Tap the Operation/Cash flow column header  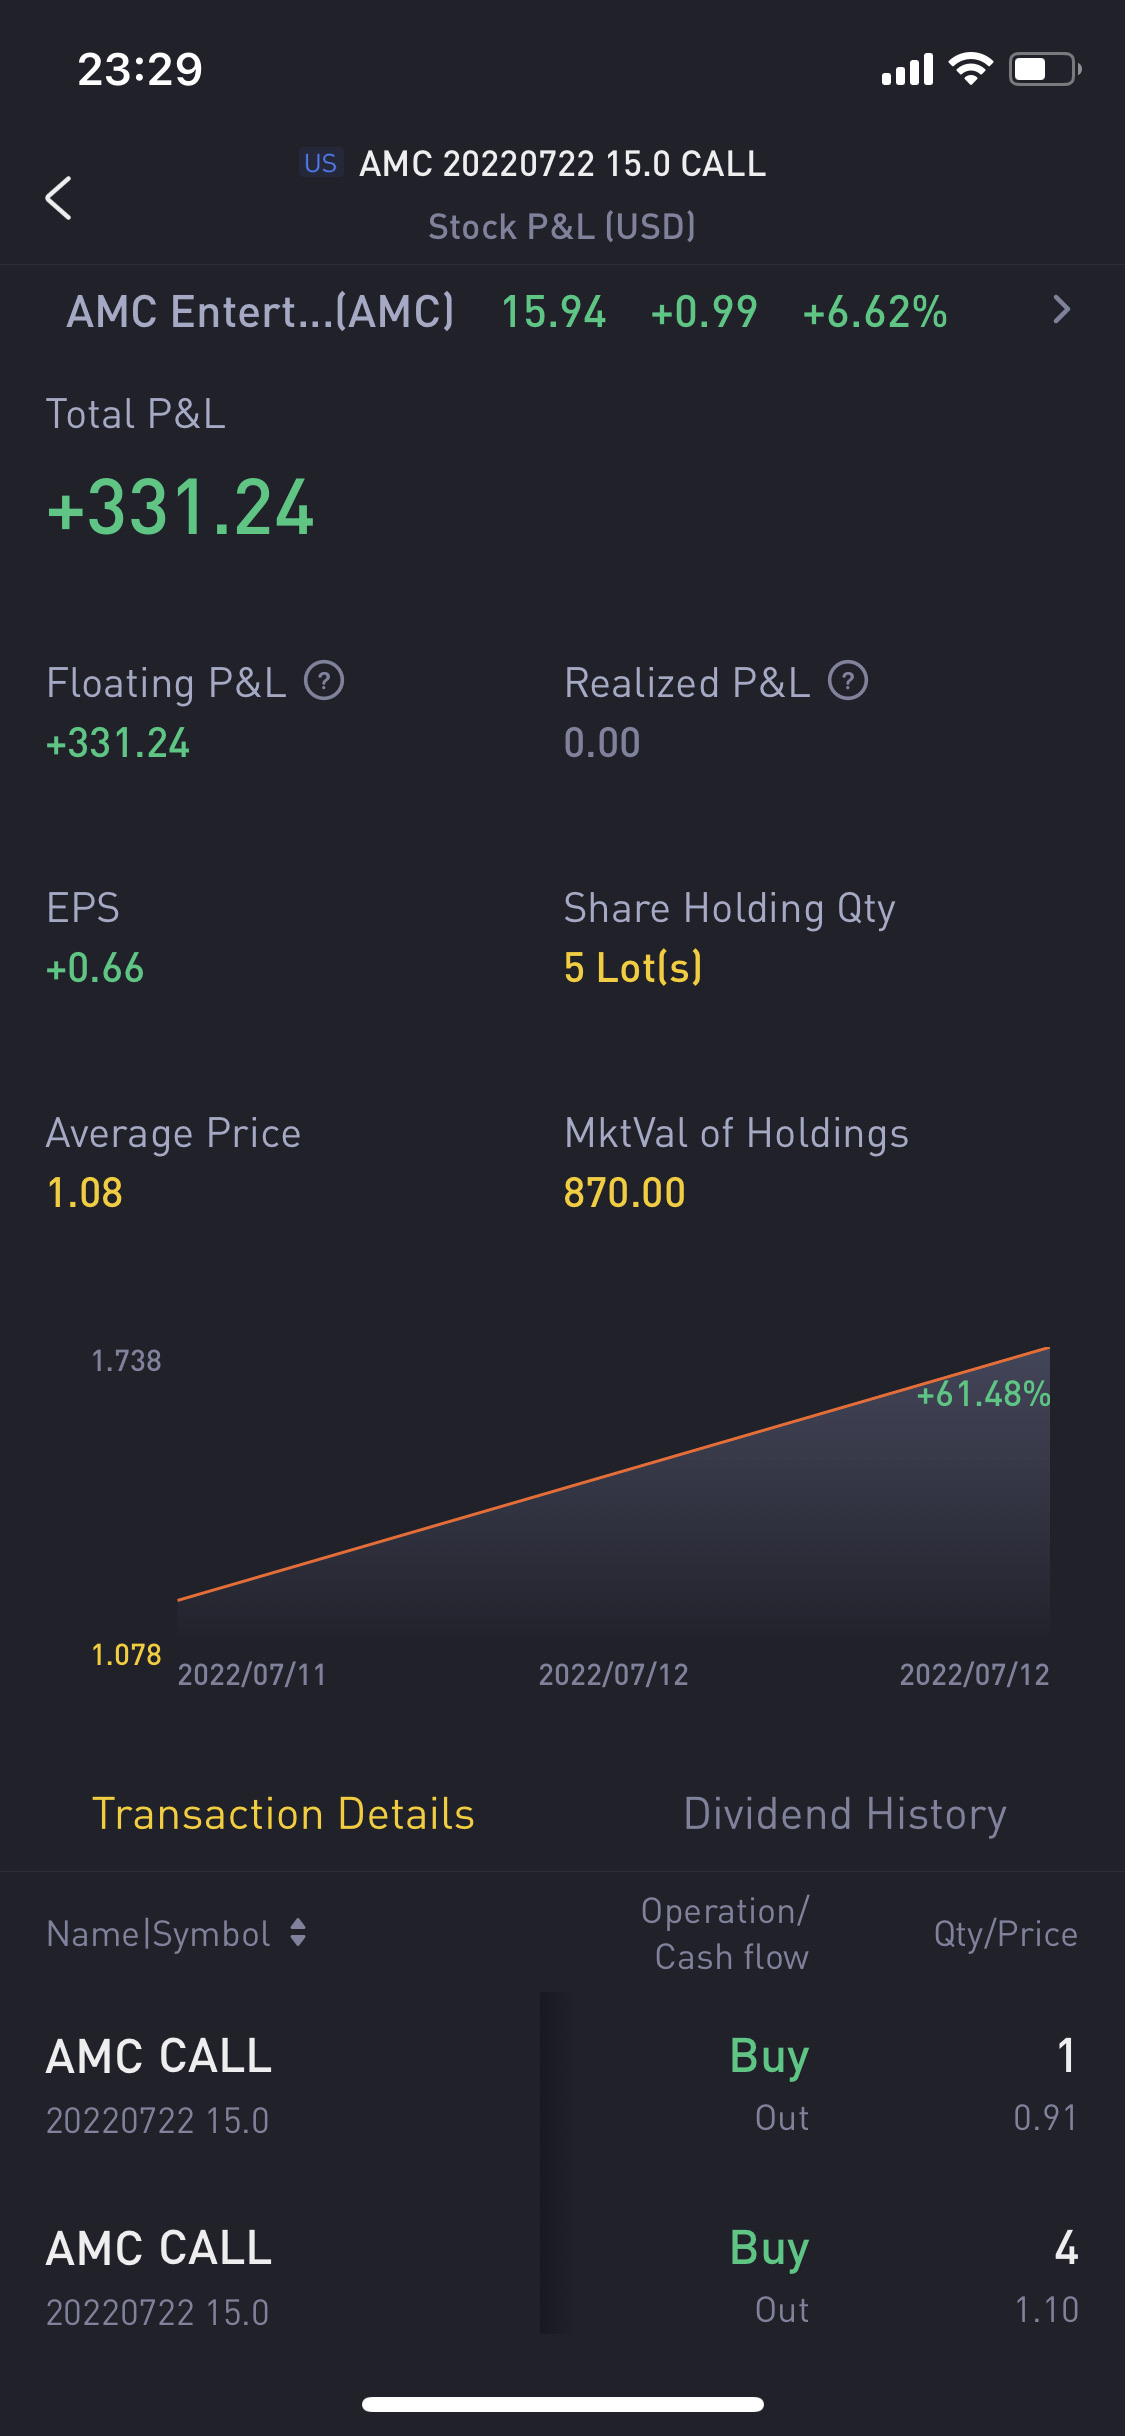tap(726, 1933)
